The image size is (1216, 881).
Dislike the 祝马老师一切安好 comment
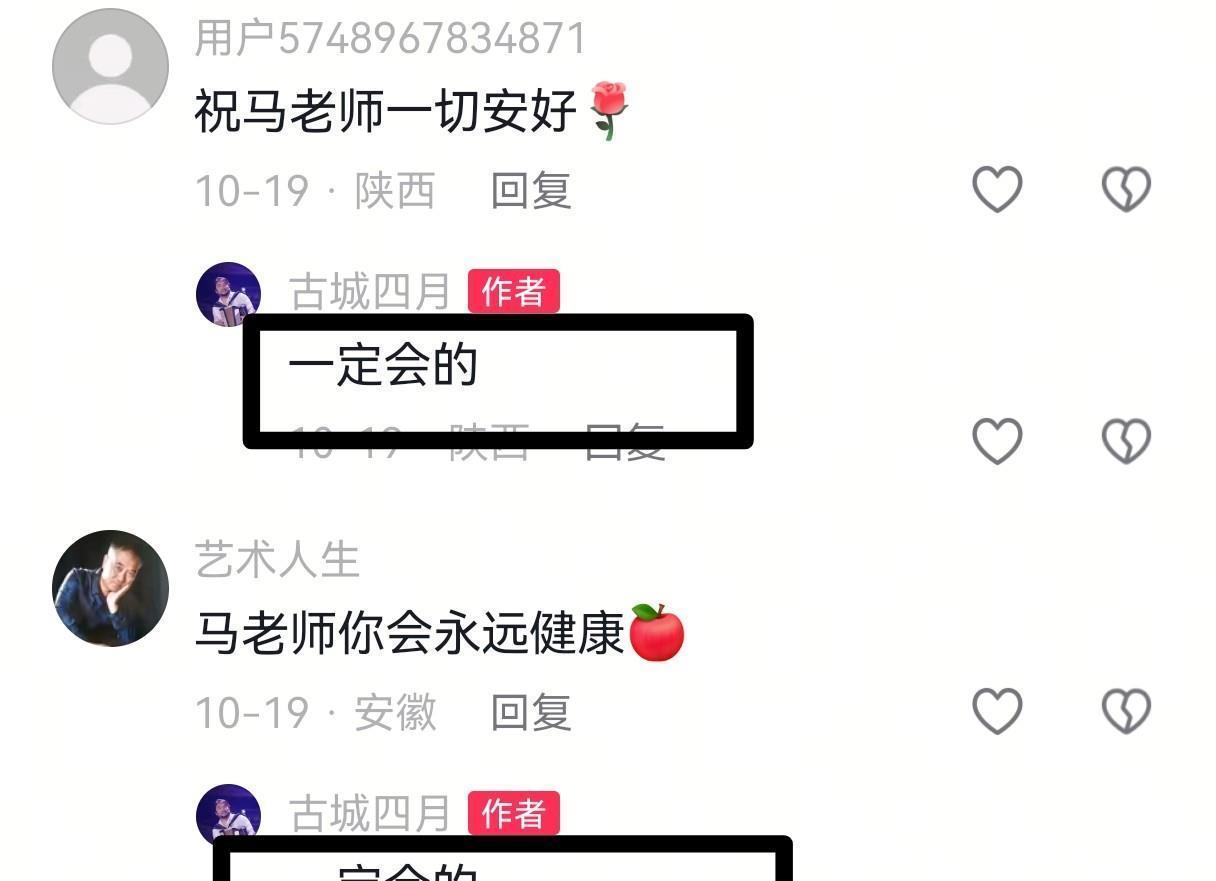point(1126,189)
